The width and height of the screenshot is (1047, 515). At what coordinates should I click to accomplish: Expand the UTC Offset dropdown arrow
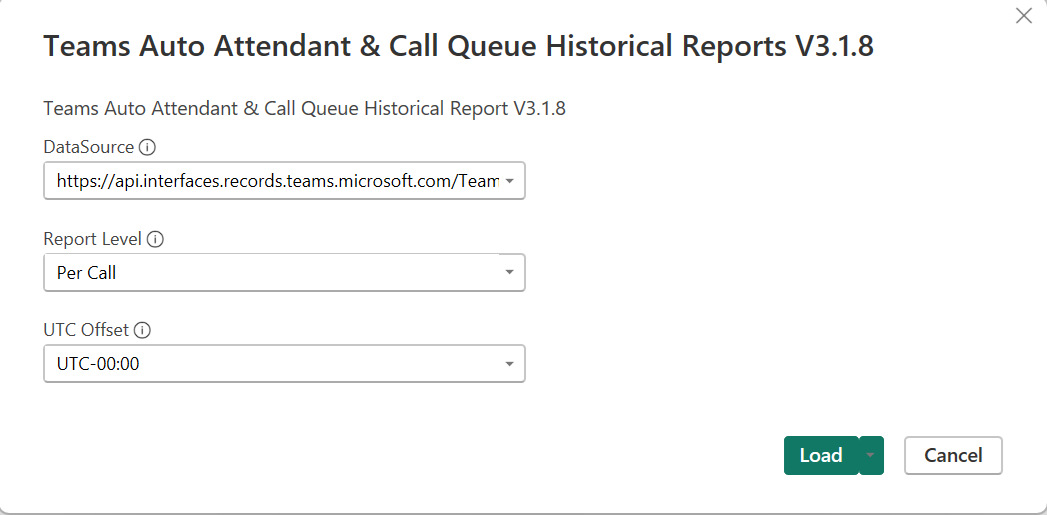click(x=509, y=363)
